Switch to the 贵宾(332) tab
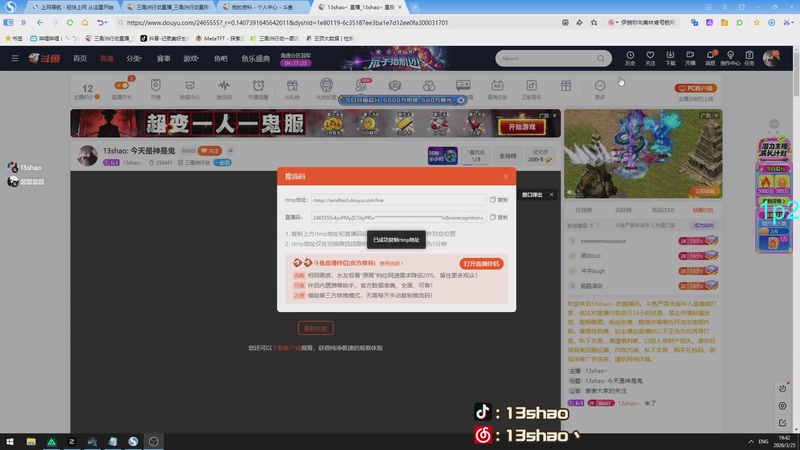Image resolution: width=800 pixels, height=450 pixels. pos(663,210)
